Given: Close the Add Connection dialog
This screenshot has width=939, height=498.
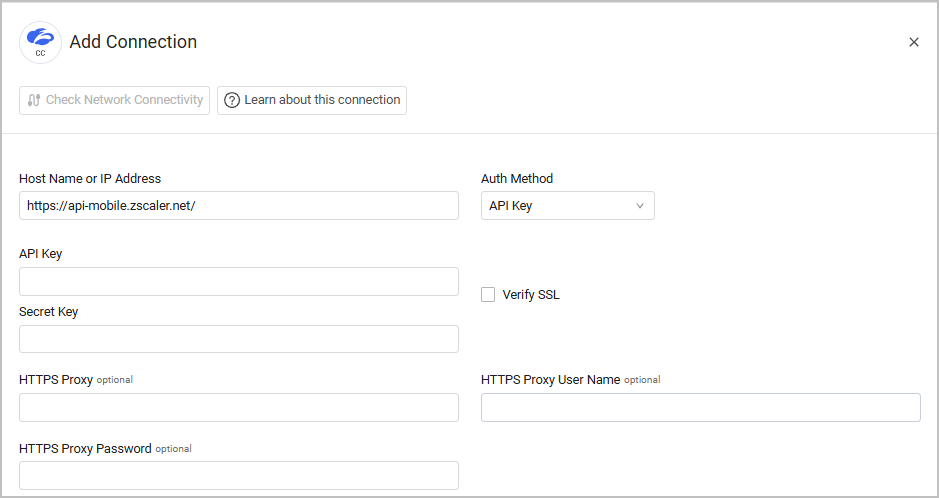Looking at the screenshot, I should 913,42.
